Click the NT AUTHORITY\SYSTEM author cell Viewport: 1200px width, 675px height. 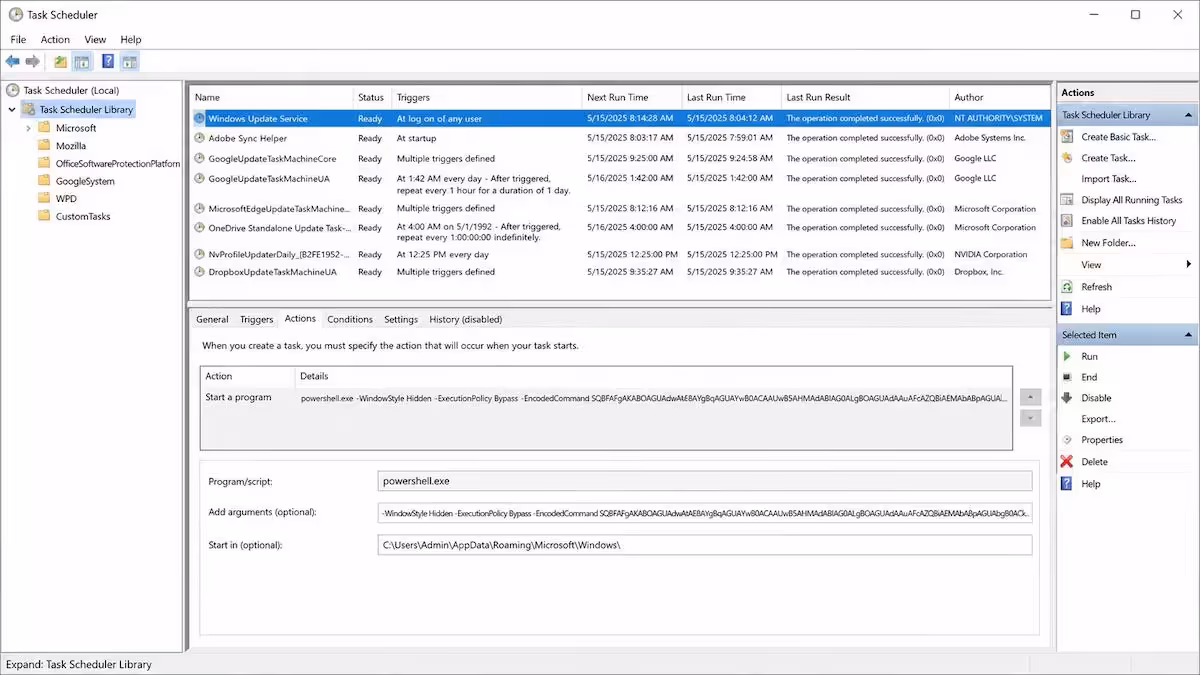coord(998,118)
